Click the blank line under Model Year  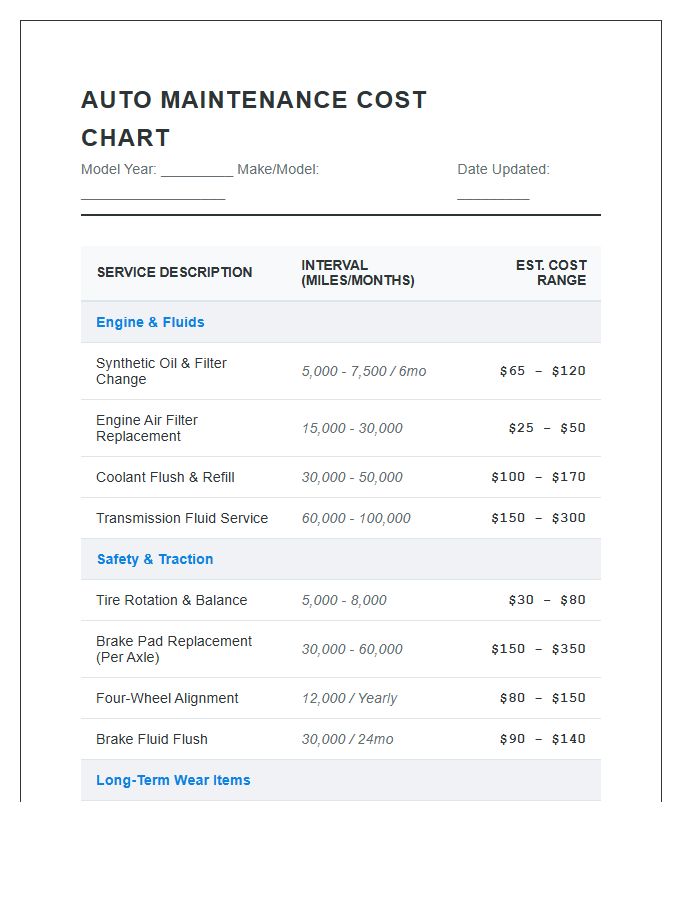tap(153, 199)
